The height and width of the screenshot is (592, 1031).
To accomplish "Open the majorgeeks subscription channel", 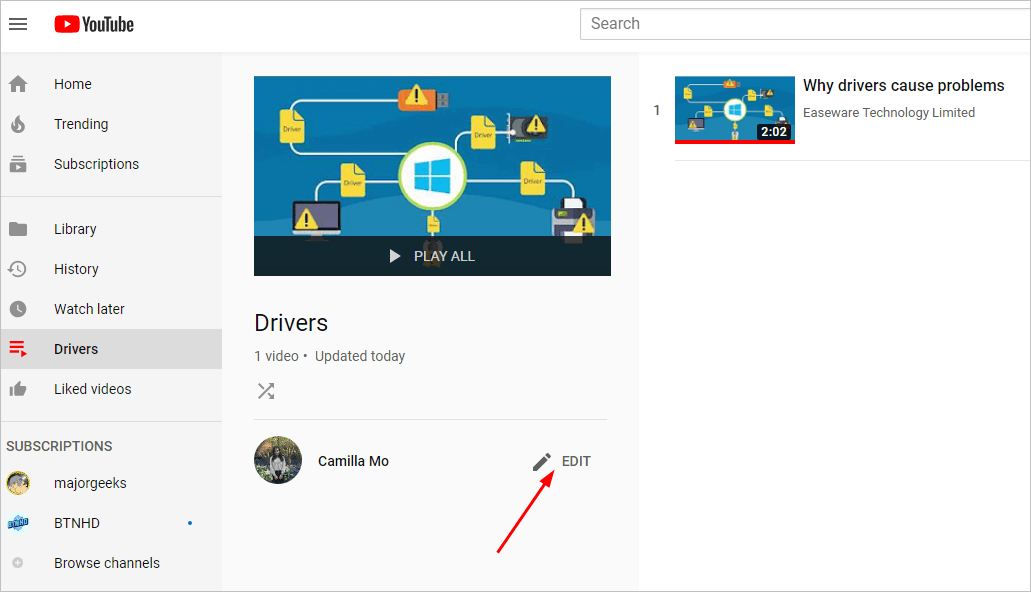I will [90, 483].
